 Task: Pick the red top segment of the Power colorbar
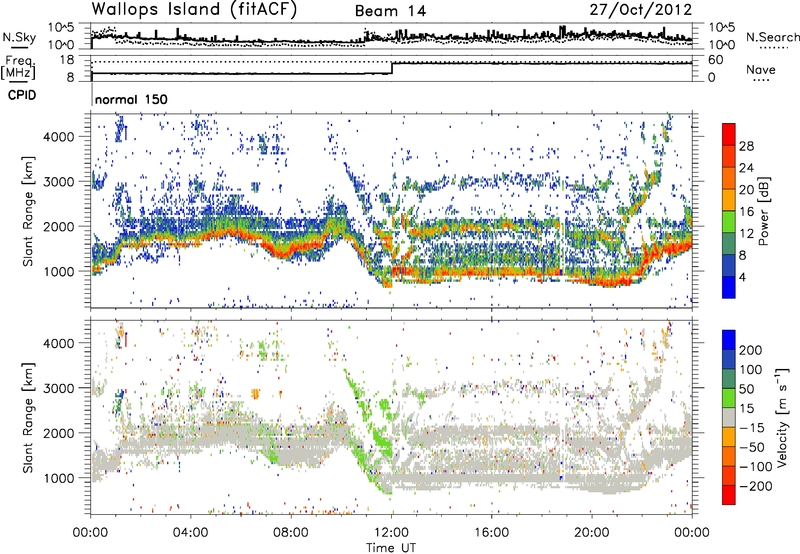(x=729, y=134)
